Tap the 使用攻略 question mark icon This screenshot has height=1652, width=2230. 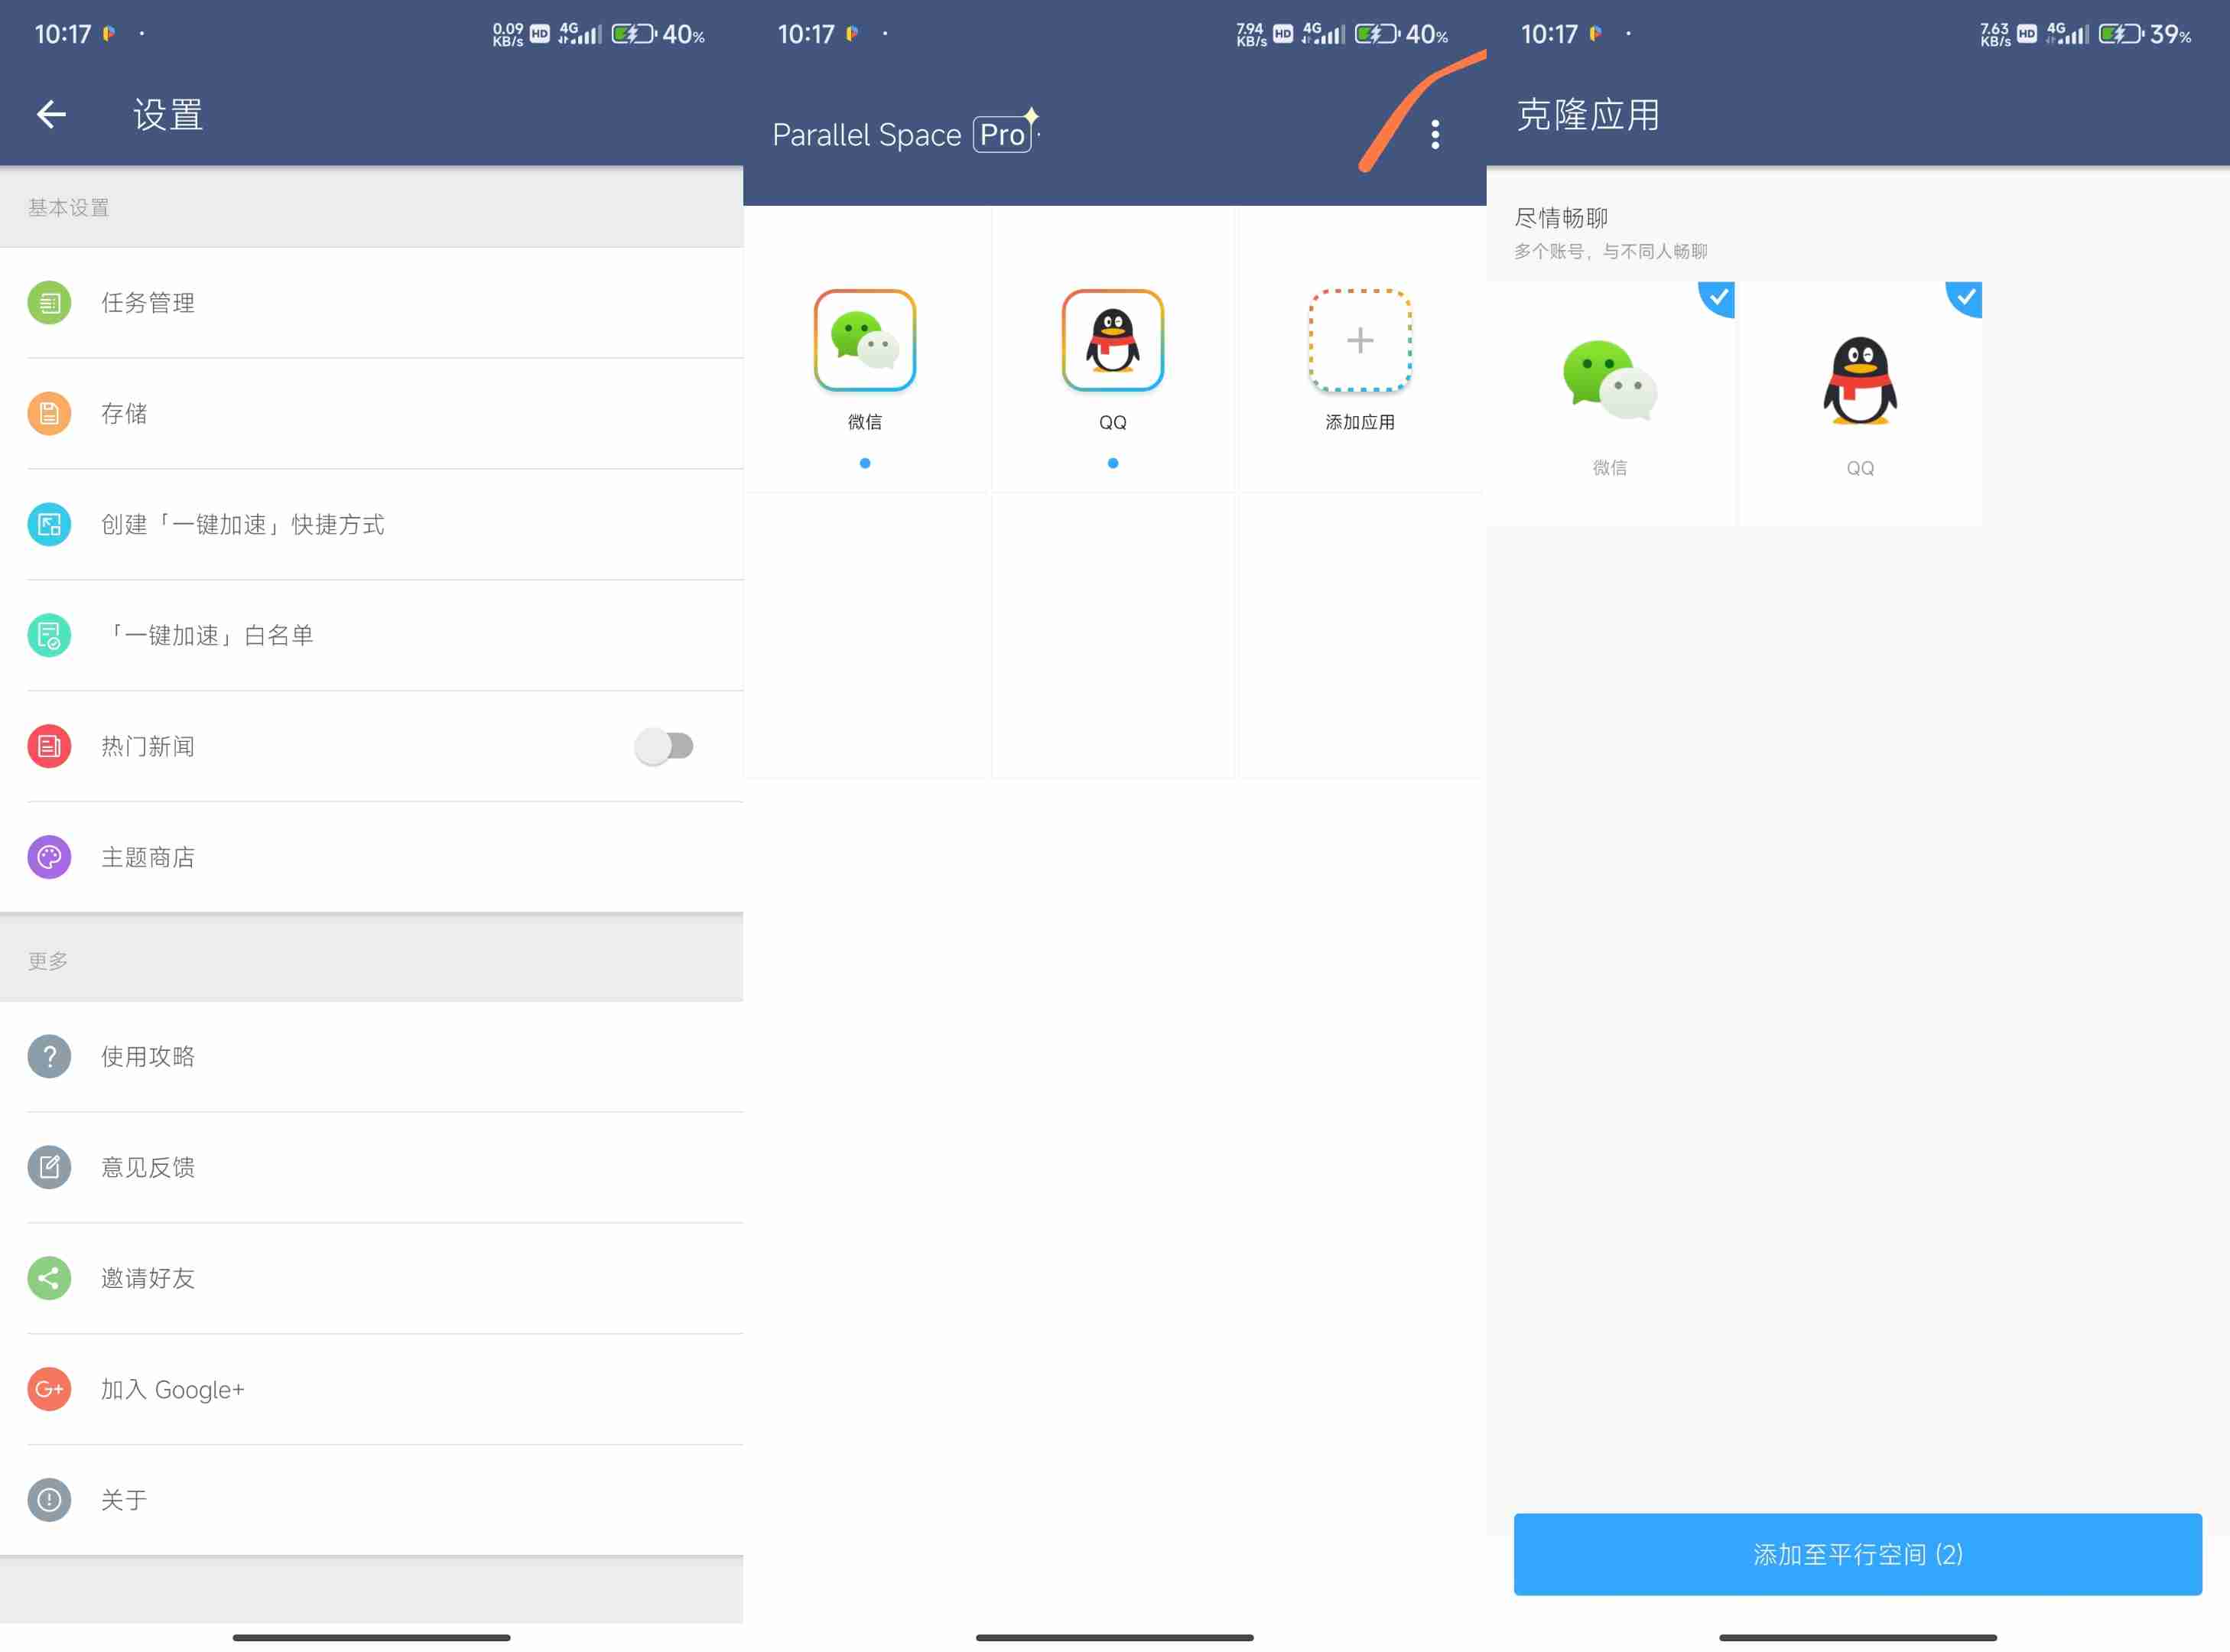tap(49, 1056)
